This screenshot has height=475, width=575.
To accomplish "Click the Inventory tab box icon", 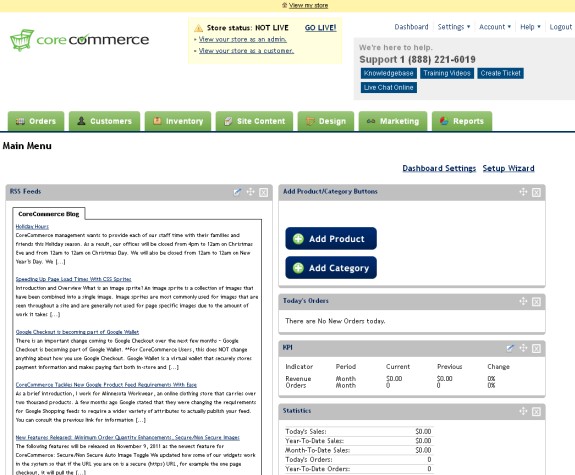I will click(x=157, y=121).
